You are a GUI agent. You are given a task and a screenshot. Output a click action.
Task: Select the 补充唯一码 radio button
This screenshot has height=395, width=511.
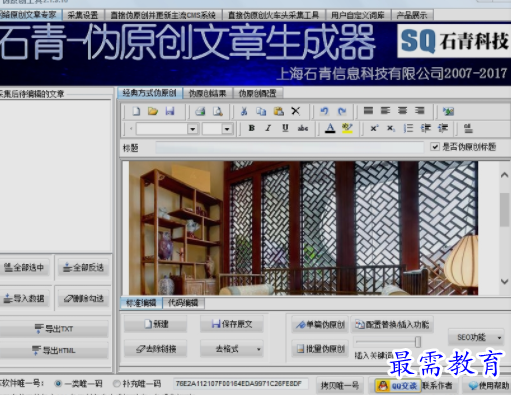coord(117,384)
